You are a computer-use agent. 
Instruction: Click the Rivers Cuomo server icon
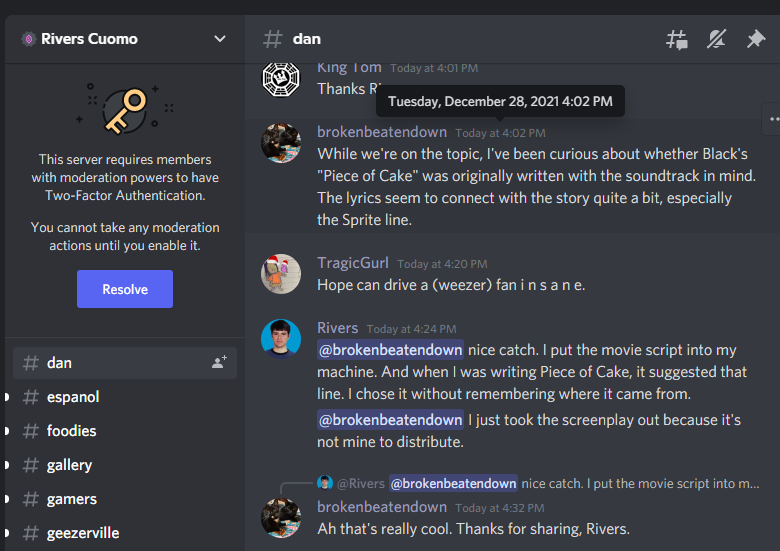(28, 39)
